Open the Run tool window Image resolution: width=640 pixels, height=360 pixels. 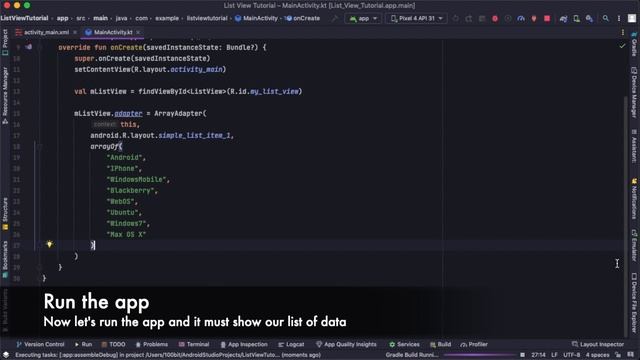[x=83, y=344]
